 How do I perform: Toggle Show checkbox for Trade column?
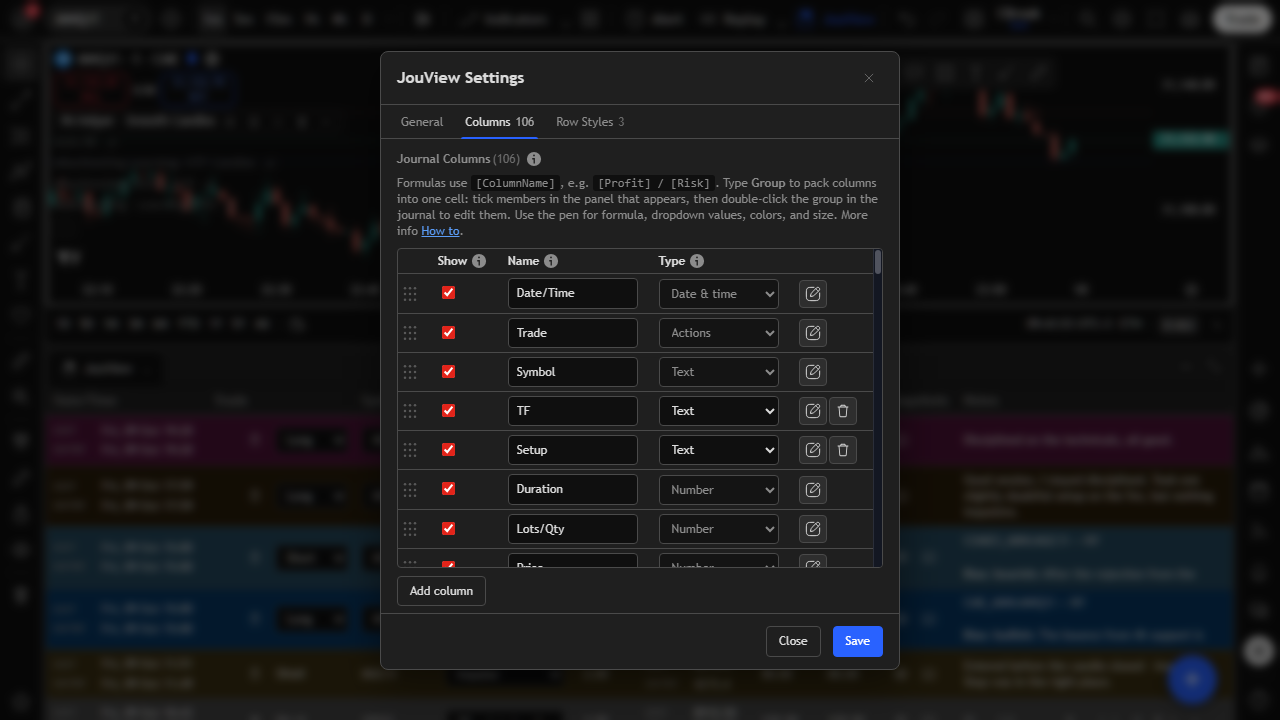(448, 333)
